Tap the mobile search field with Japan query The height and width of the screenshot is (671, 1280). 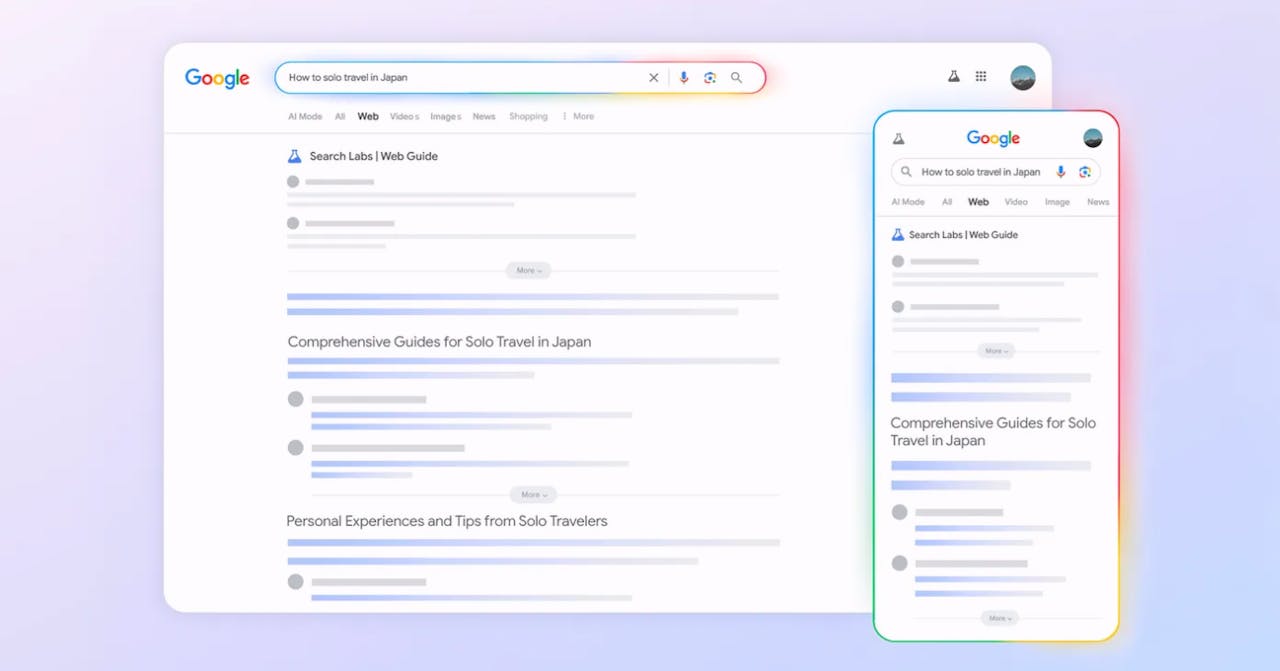click(x=996, y=172)
